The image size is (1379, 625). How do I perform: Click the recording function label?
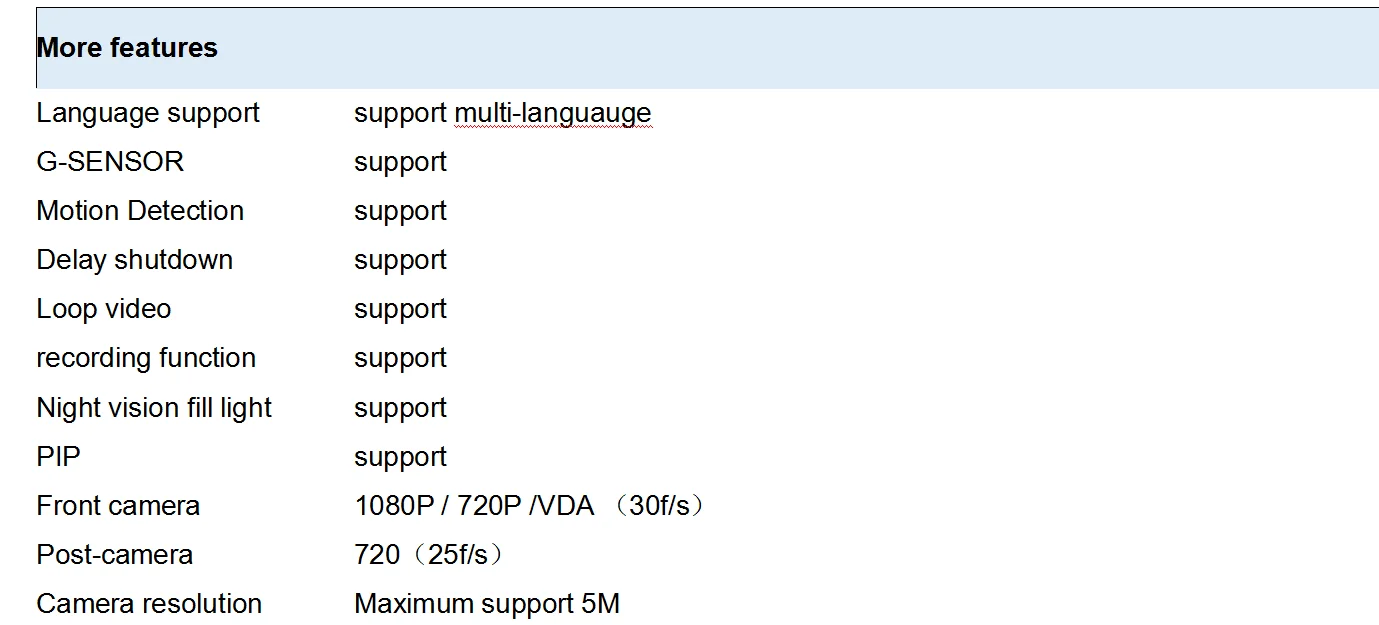tap(146, 357)
